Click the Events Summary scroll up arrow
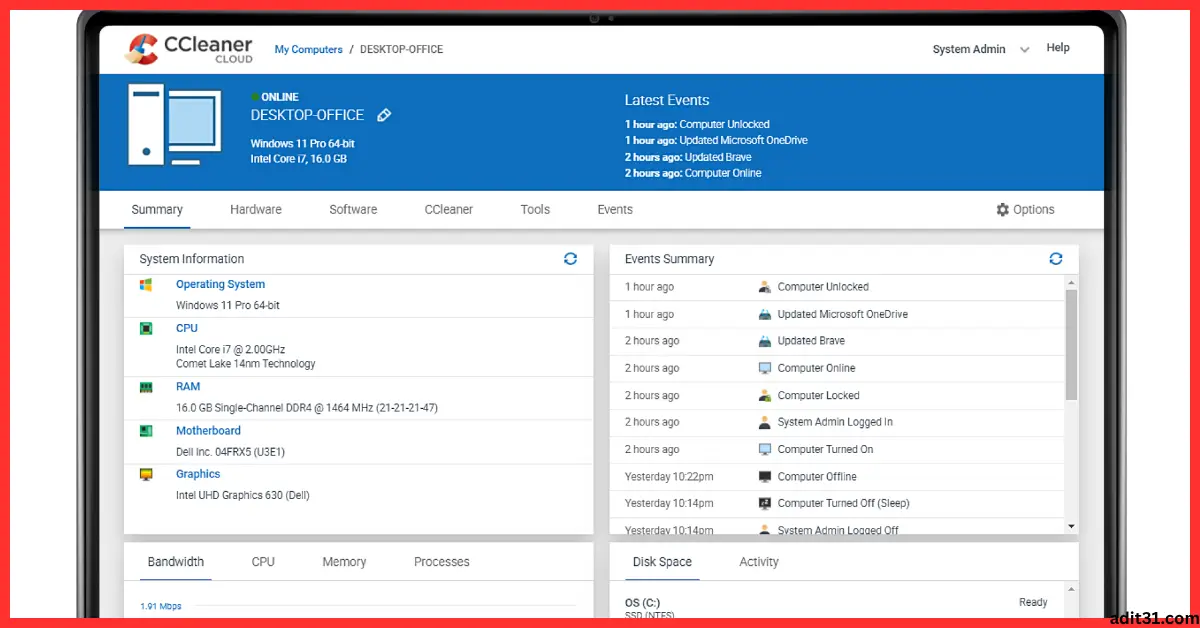The width and height of the screenshot is (1200, 628). (x=1071, y=282)
